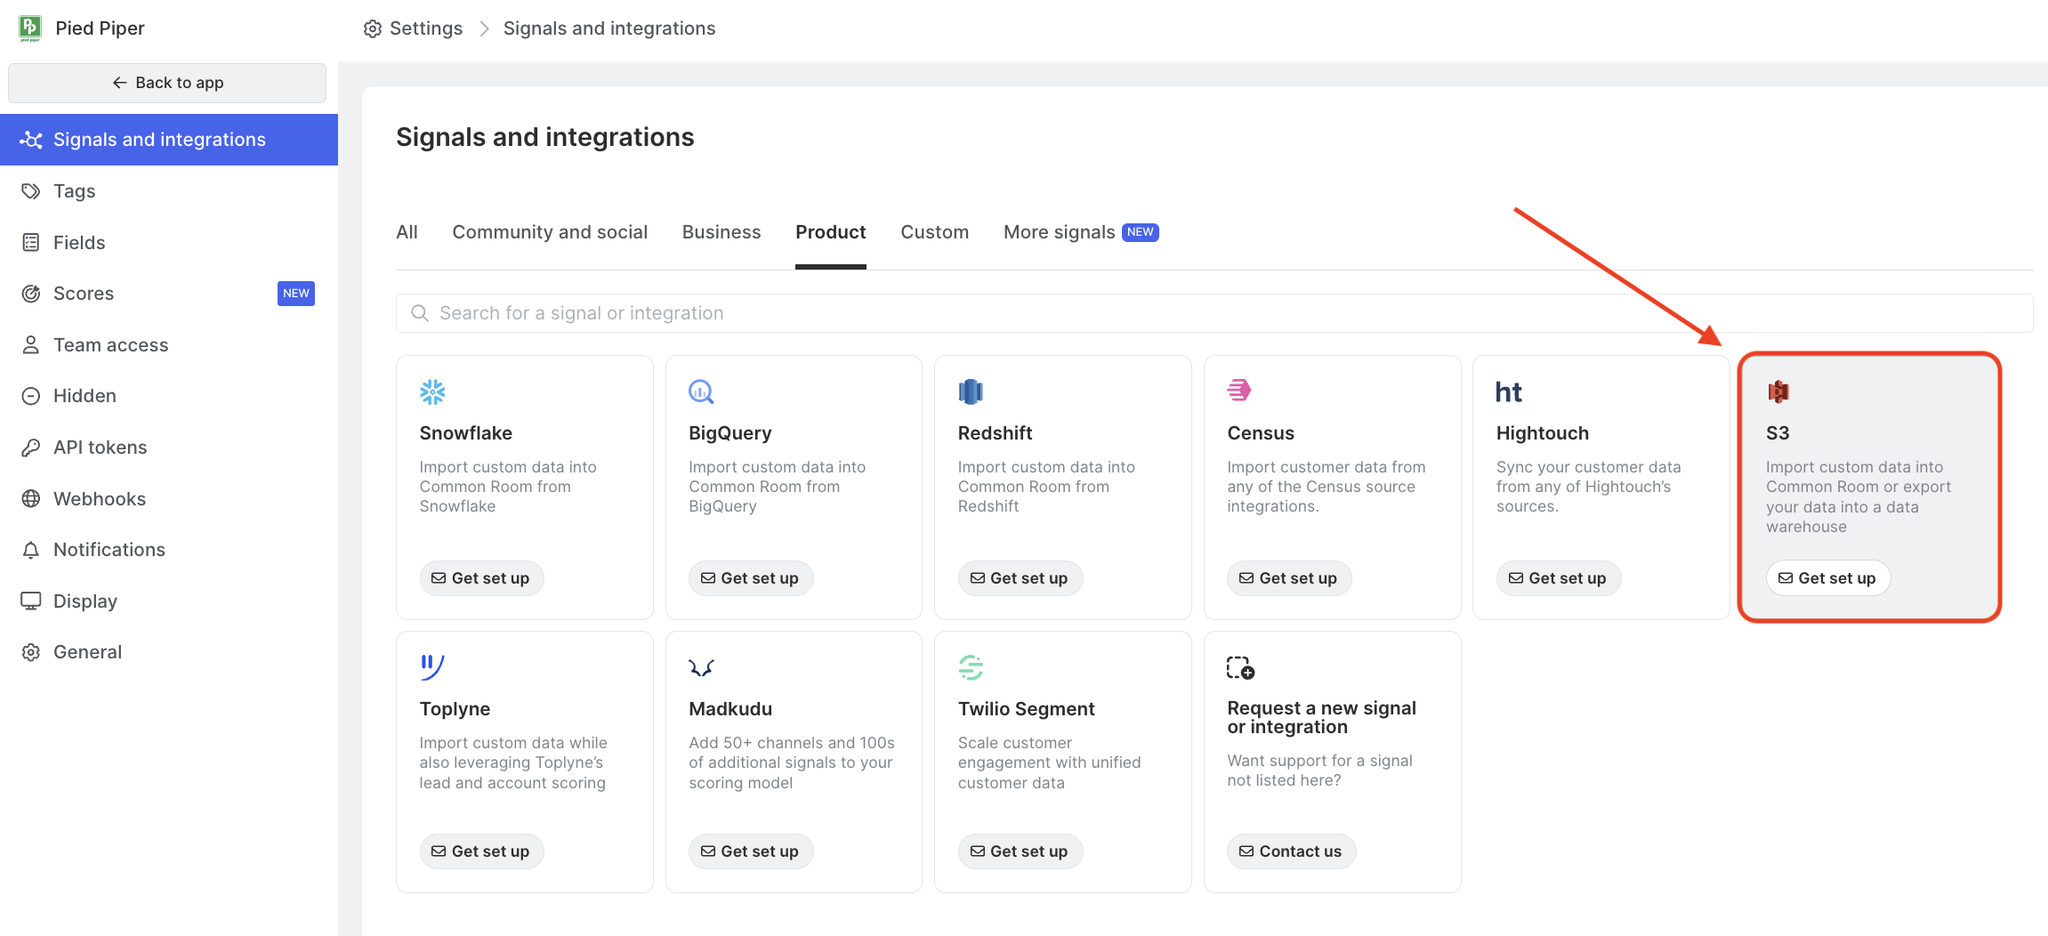Open the General settings page
2048x936 pixels.
(169, 652)
